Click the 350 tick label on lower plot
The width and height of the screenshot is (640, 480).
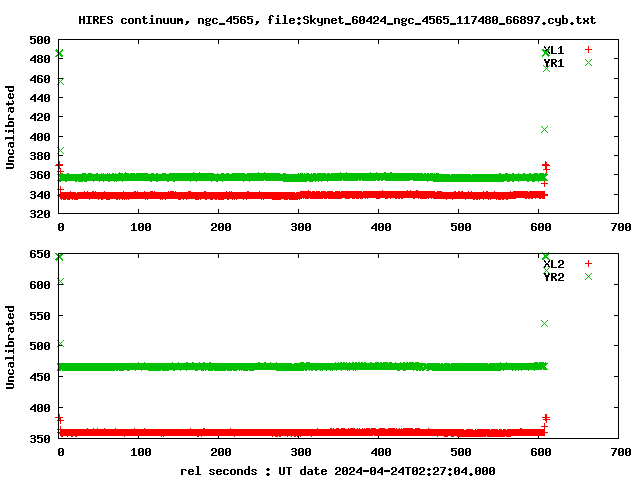tap(40, 439)
